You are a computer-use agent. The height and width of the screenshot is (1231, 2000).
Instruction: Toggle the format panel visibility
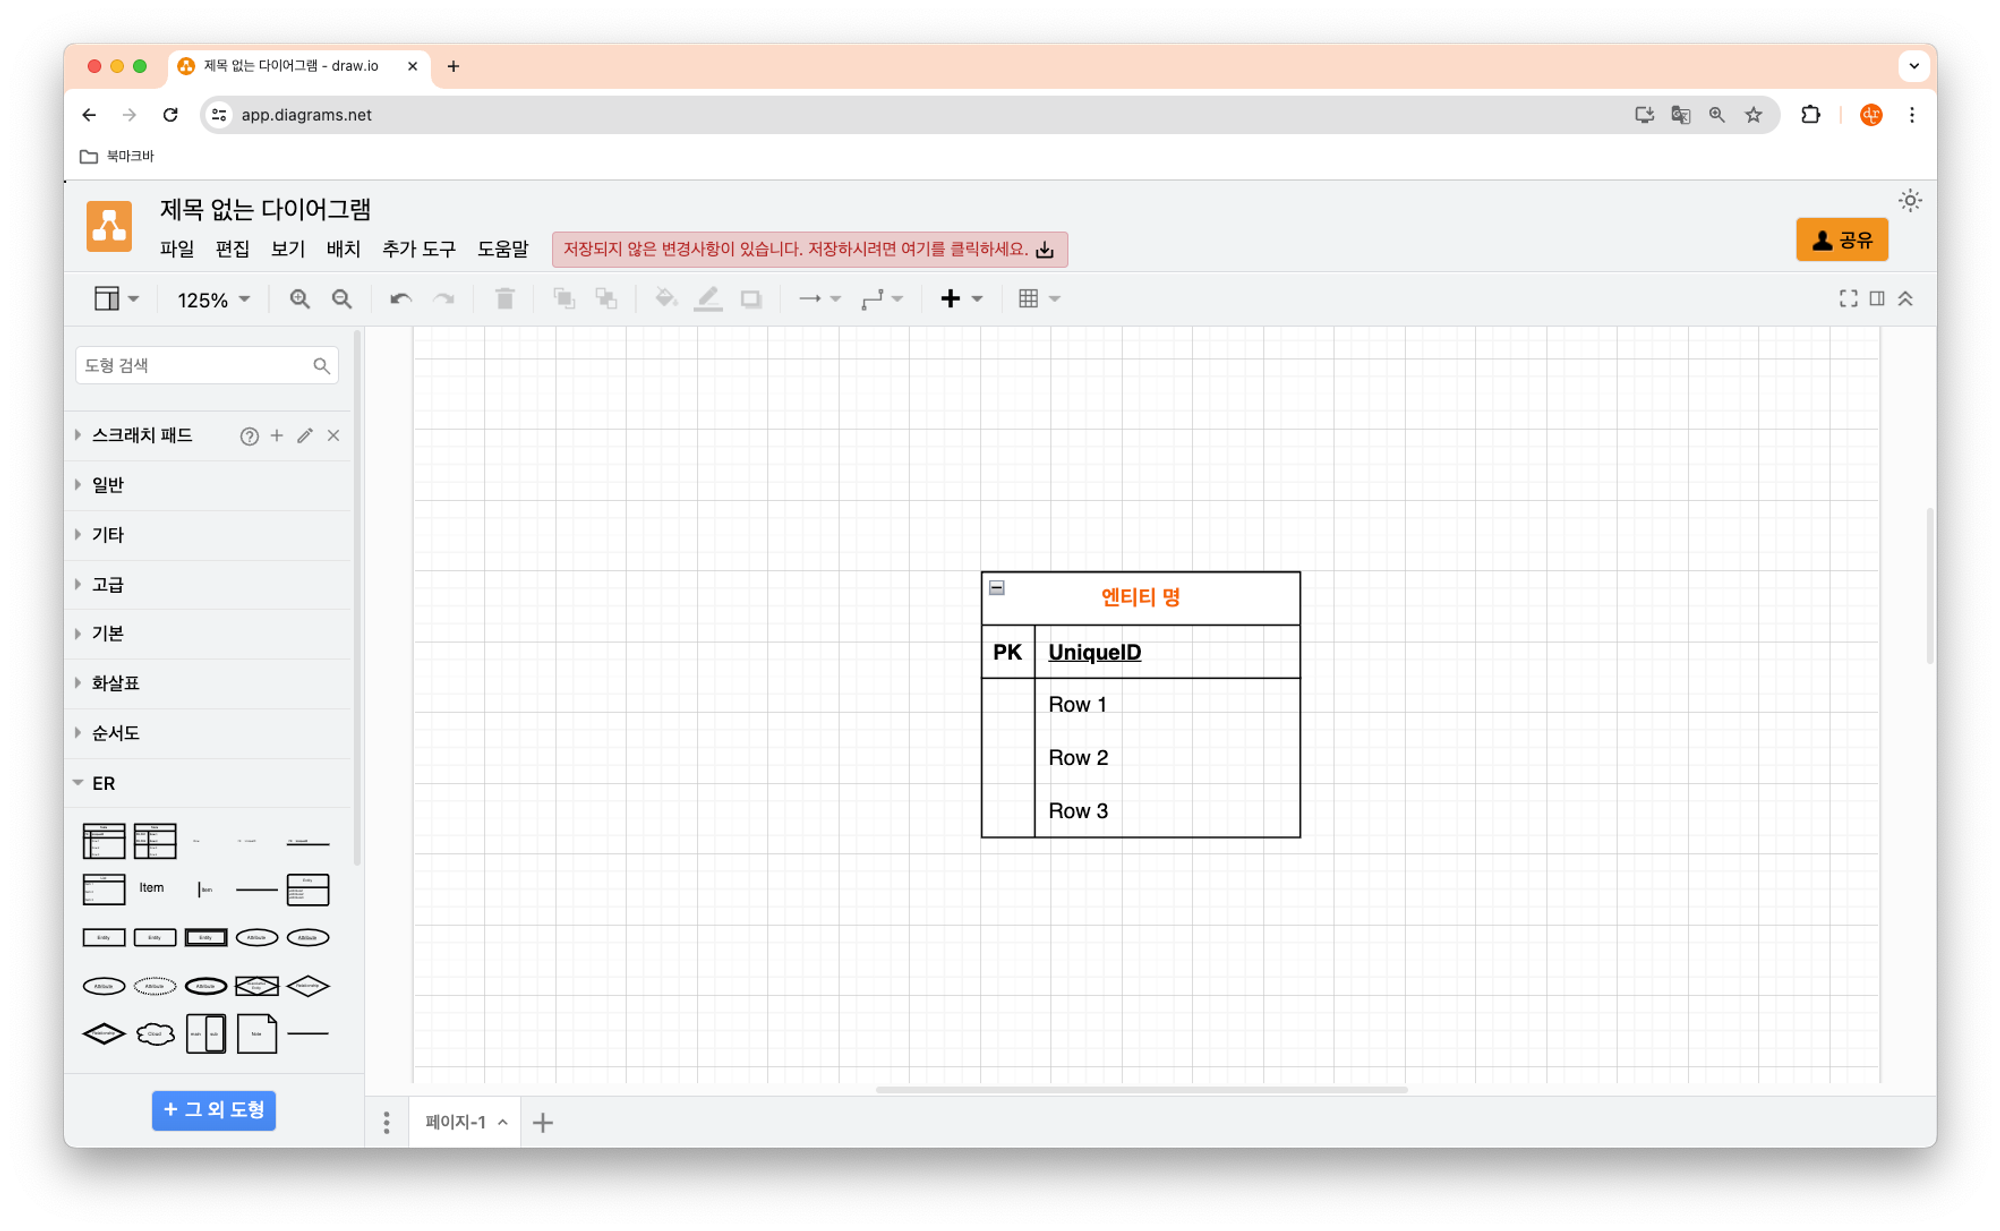coord(1877,297)
